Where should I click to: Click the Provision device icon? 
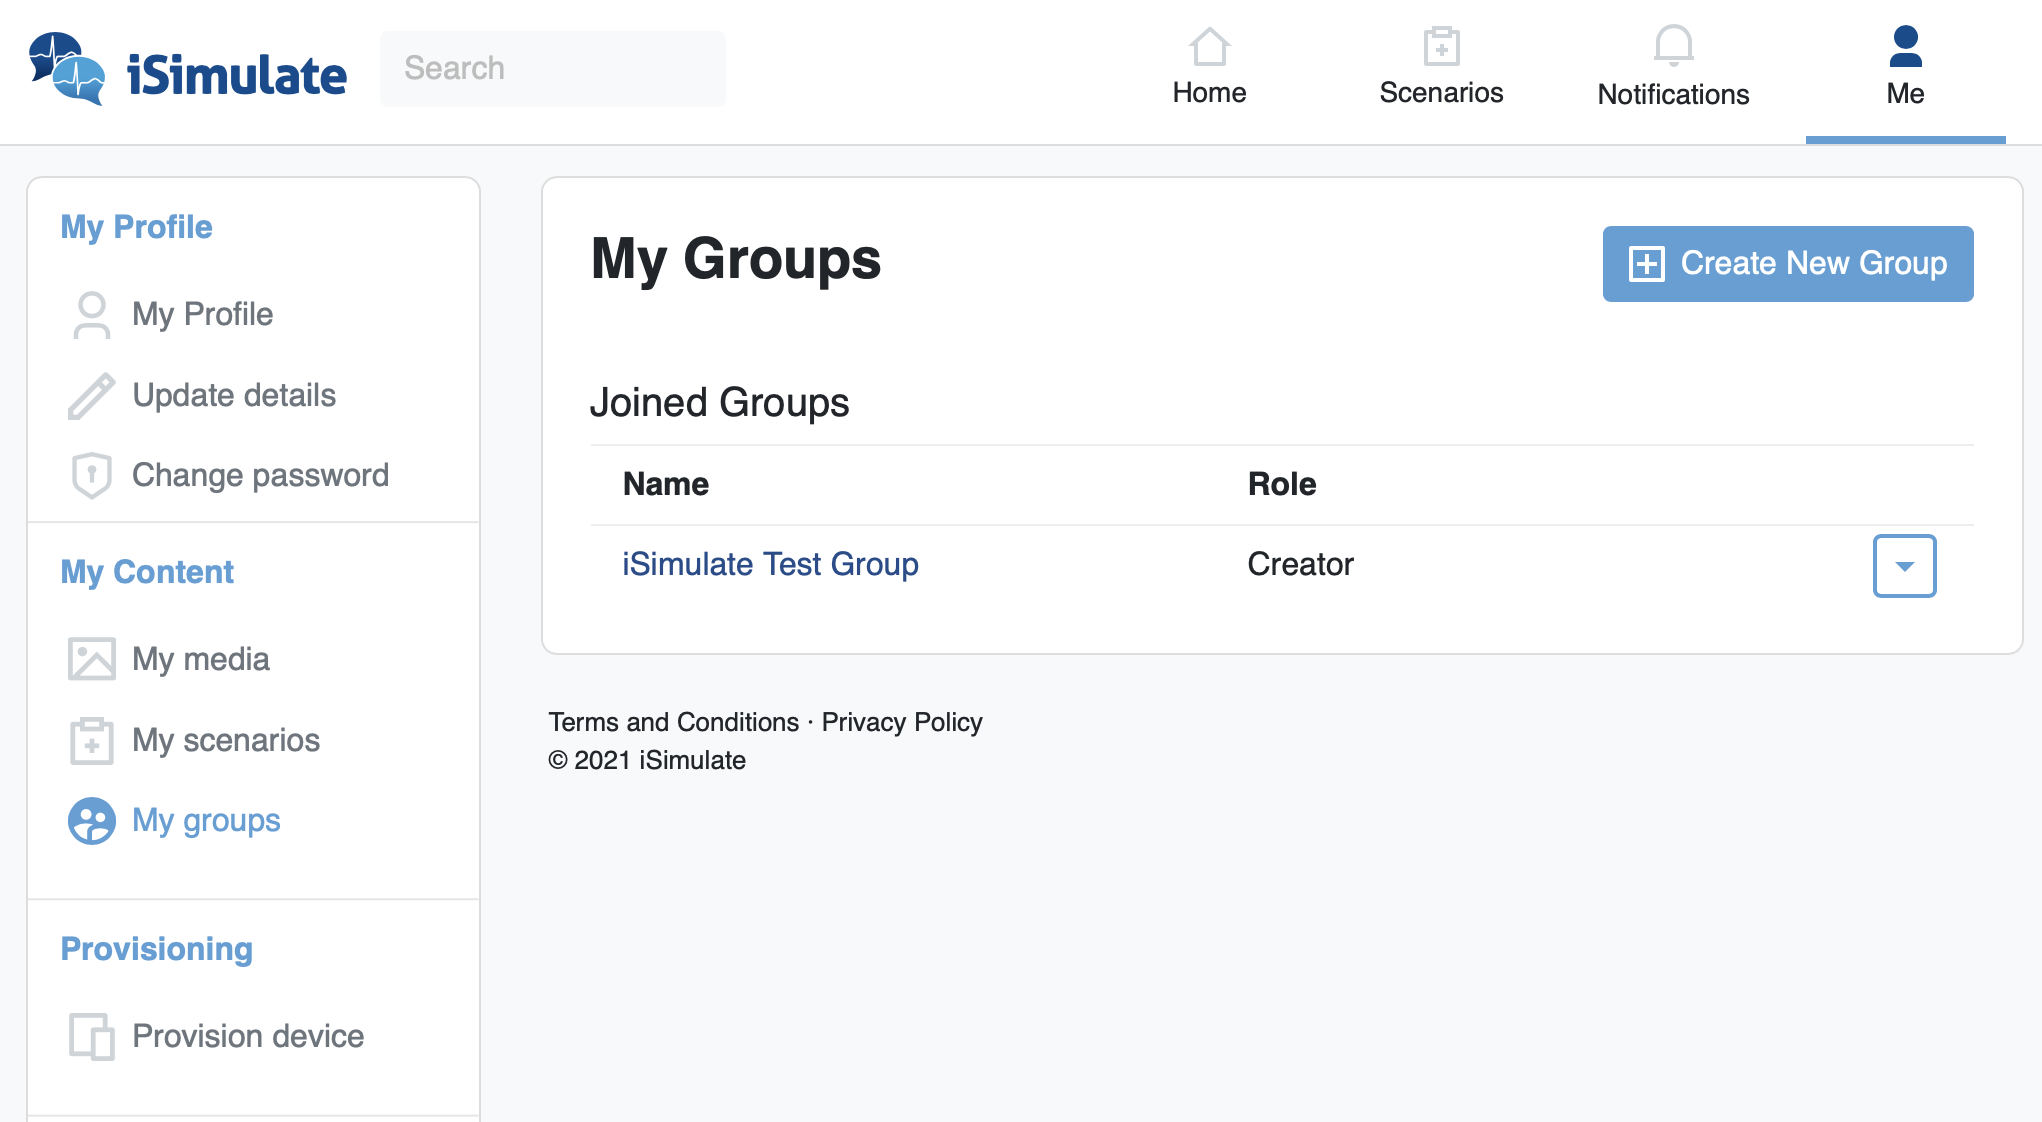[91, 1036]
